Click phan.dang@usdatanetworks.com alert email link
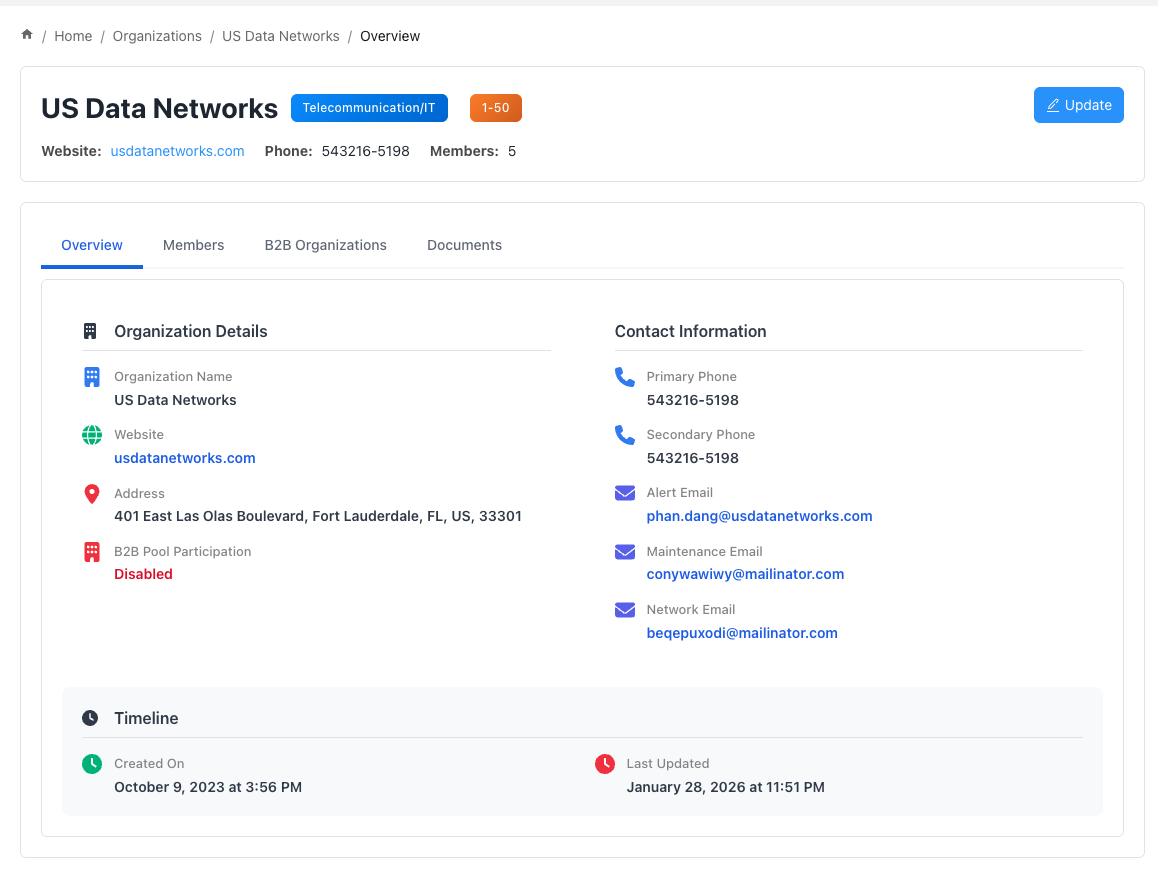The width and height of the screenshot is (1158, 878). (x=759, y=516)
